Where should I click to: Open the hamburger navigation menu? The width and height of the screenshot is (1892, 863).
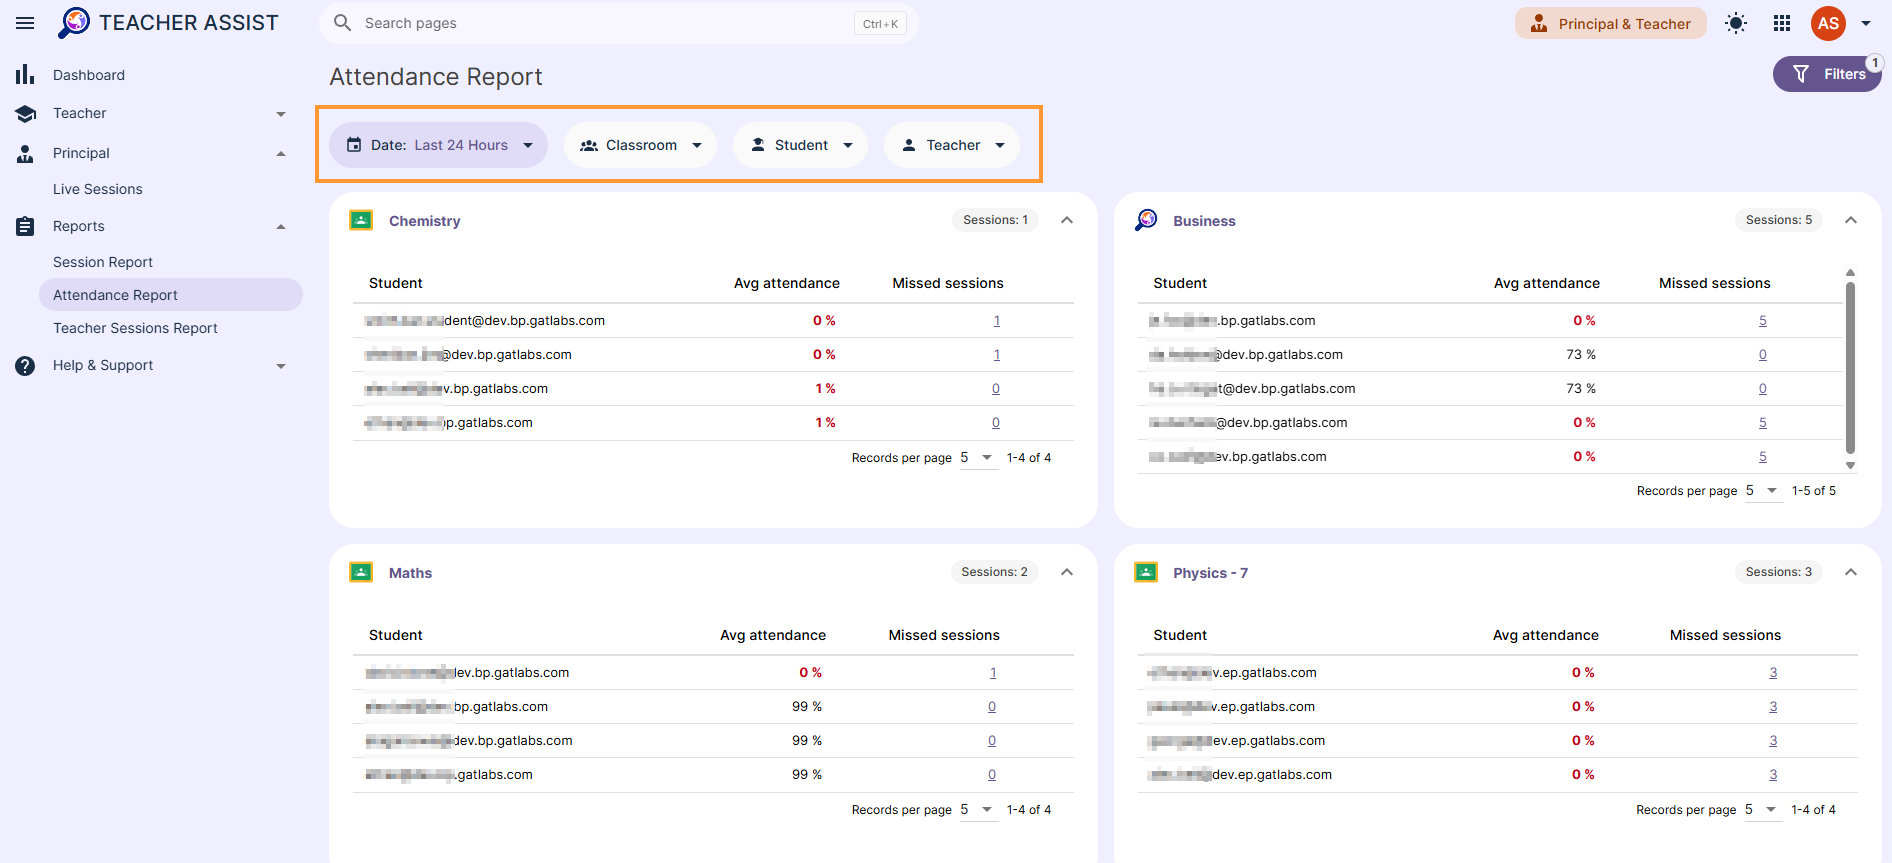(25, 23)
